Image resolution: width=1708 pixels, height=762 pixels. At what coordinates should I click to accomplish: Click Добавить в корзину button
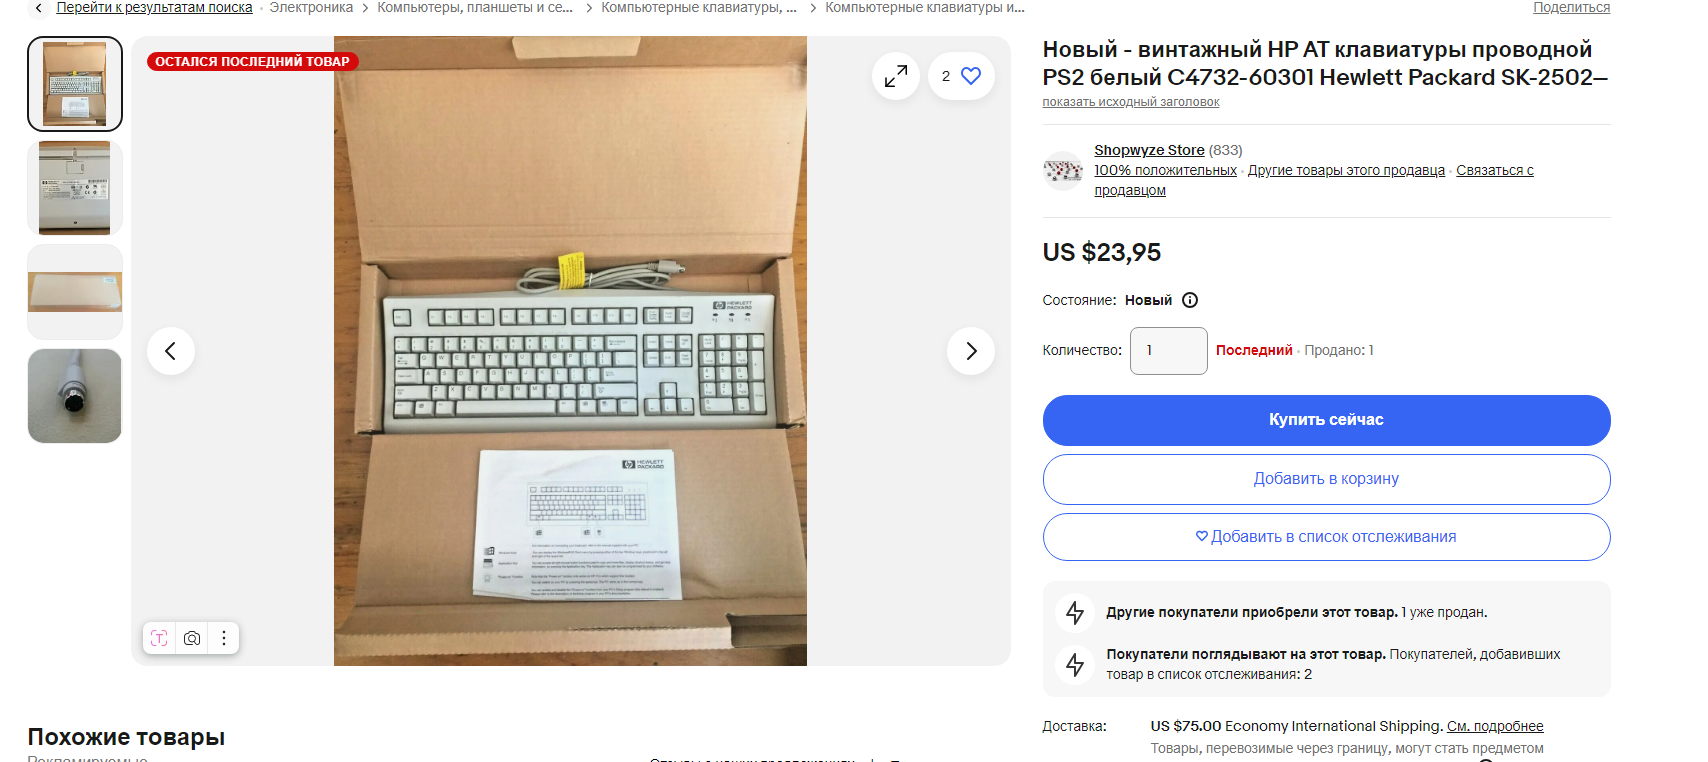pos(1326,479)
